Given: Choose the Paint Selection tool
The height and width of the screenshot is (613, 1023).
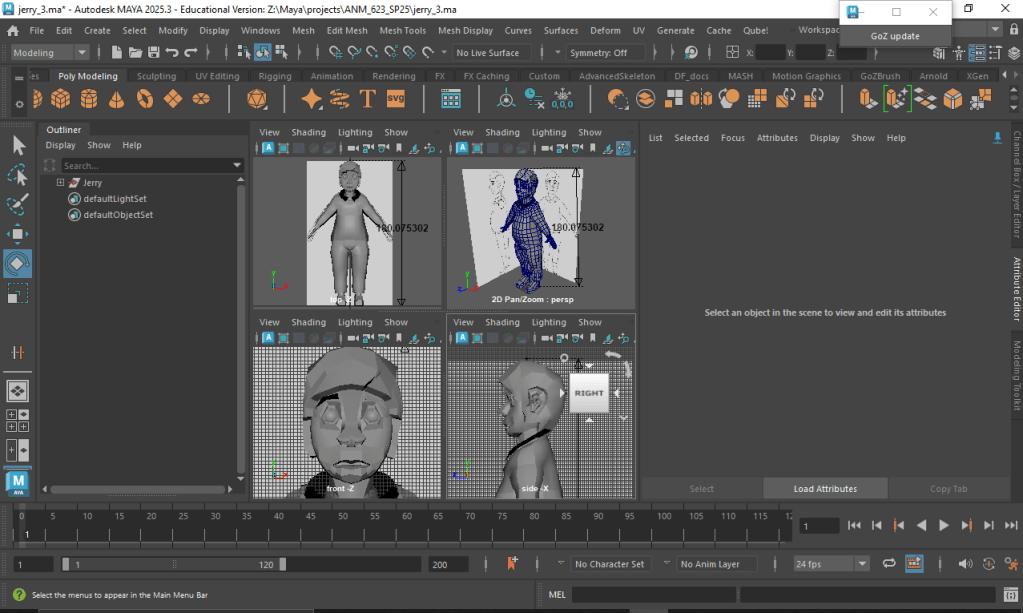Looking at the screenshot, I should tap(18, 204).
